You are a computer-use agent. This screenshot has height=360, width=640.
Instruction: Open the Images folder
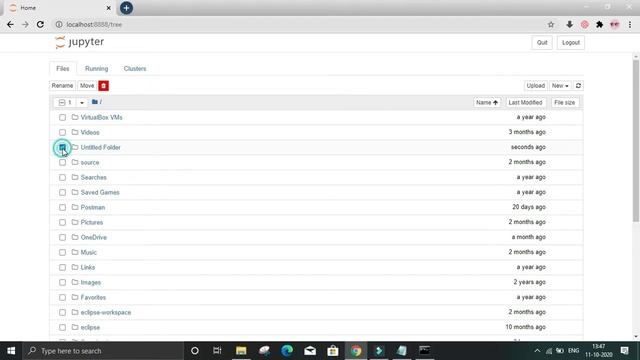pos(91,282)
